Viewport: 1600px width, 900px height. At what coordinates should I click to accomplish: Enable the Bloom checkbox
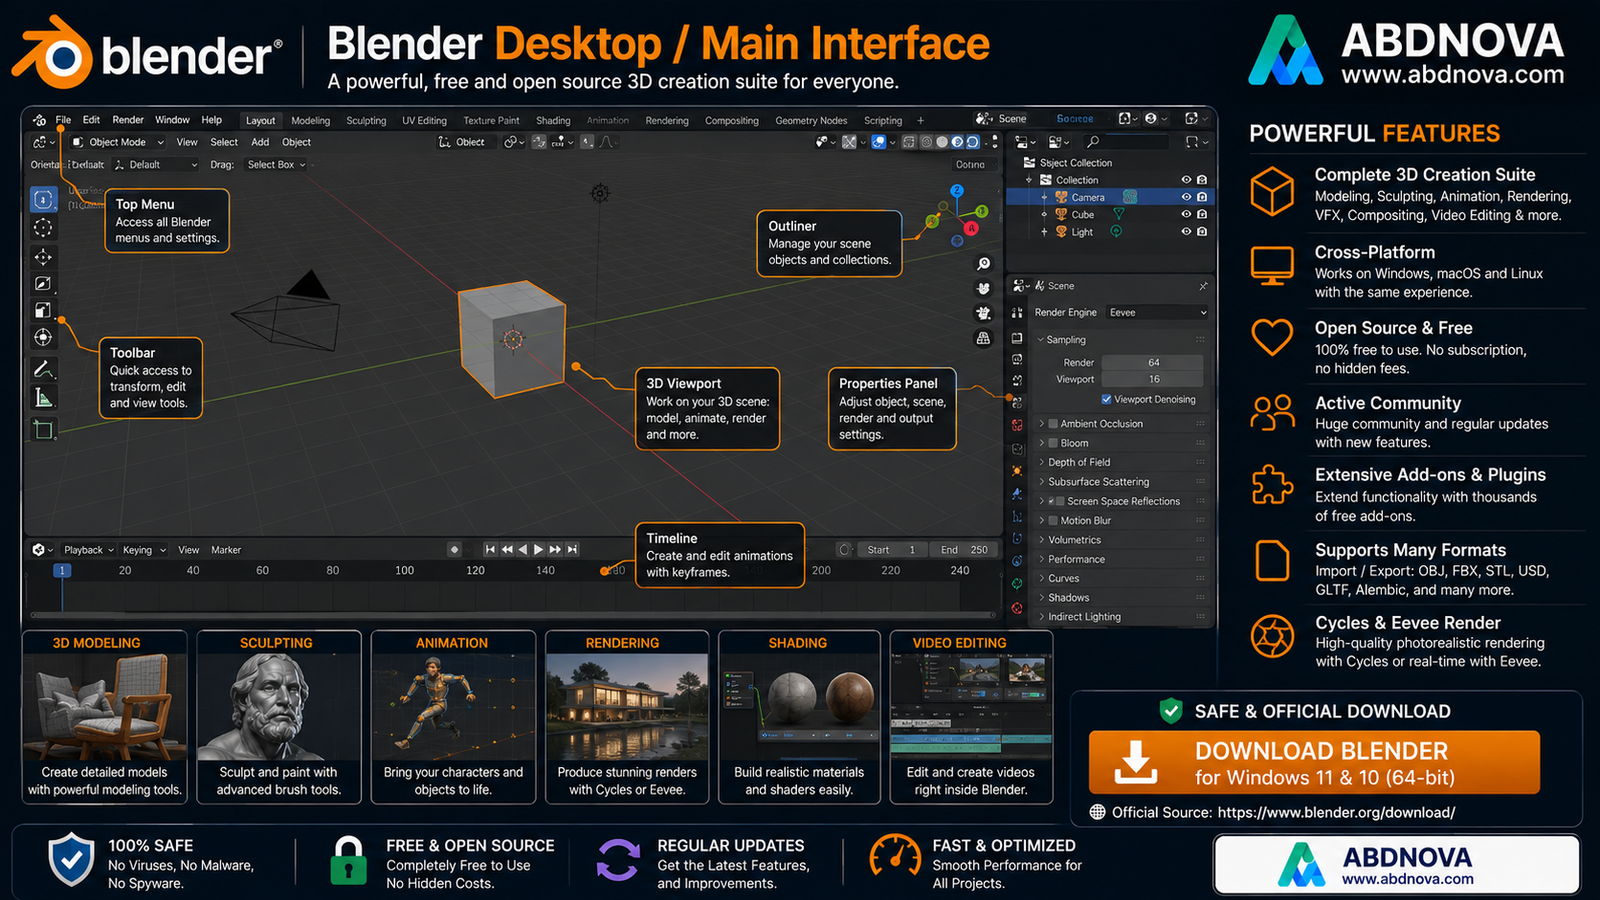[x=1053, y=443]
